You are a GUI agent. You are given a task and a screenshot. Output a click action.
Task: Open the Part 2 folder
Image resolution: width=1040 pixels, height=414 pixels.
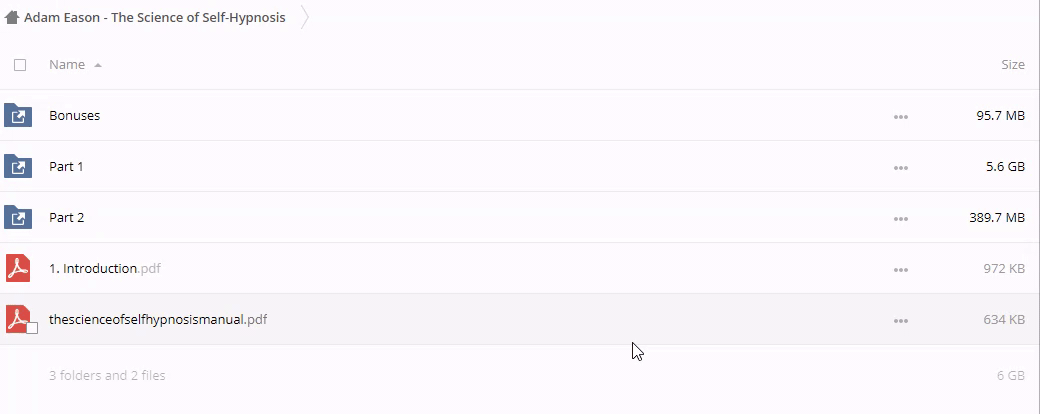click(66, 218)
